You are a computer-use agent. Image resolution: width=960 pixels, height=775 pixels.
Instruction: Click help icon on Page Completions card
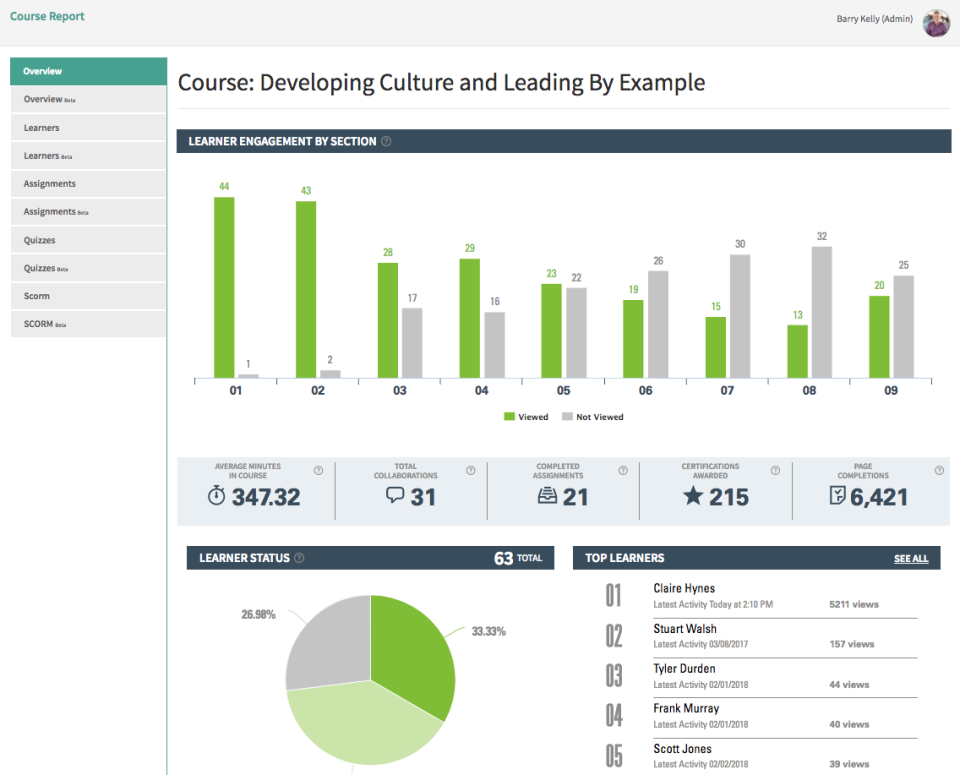point(939,470)
